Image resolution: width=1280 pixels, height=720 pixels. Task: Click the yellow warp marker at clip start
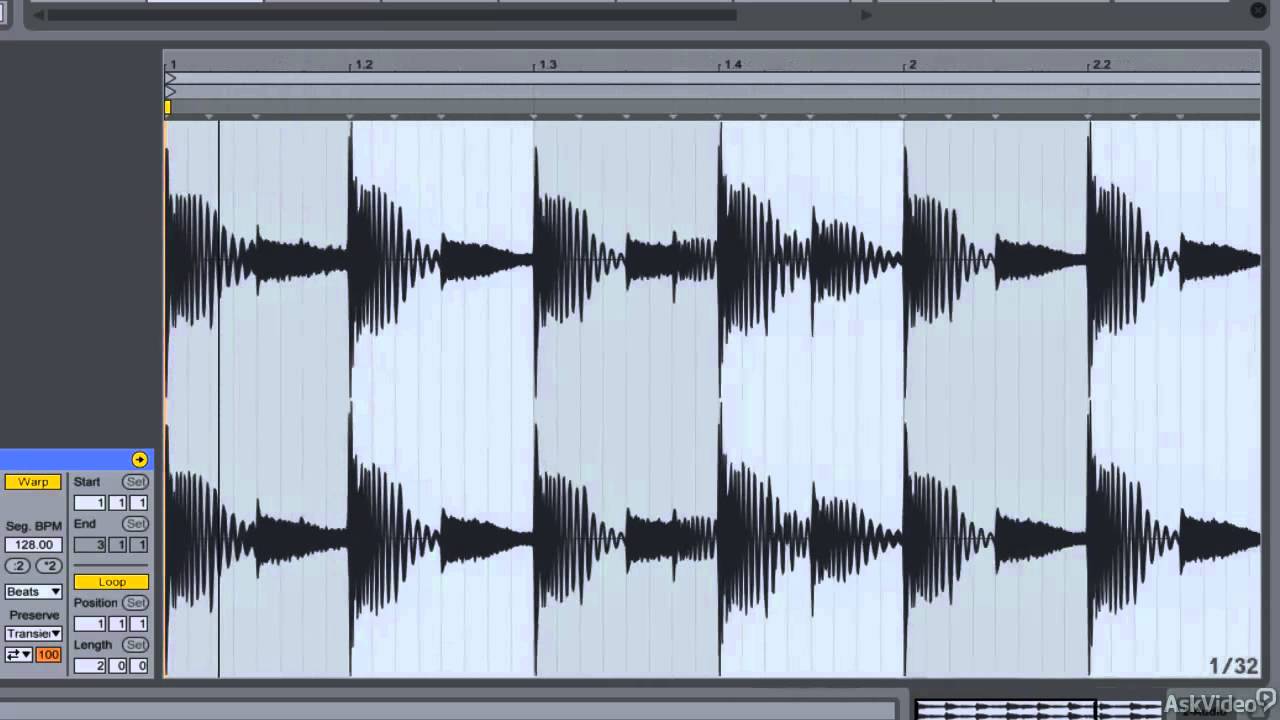tap(167, 107)
